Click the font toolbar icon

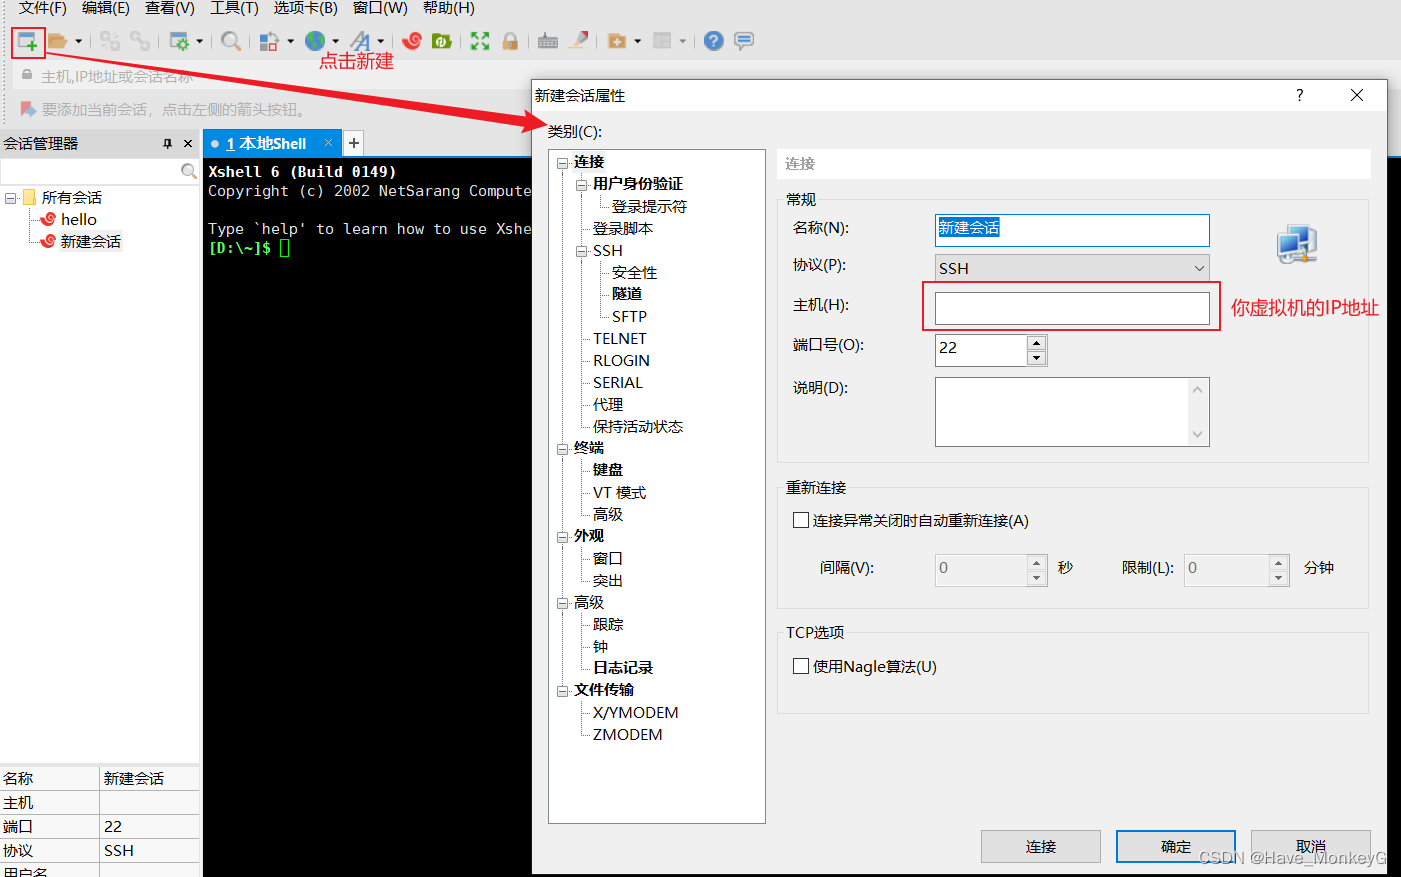click(x=361, y=41)
